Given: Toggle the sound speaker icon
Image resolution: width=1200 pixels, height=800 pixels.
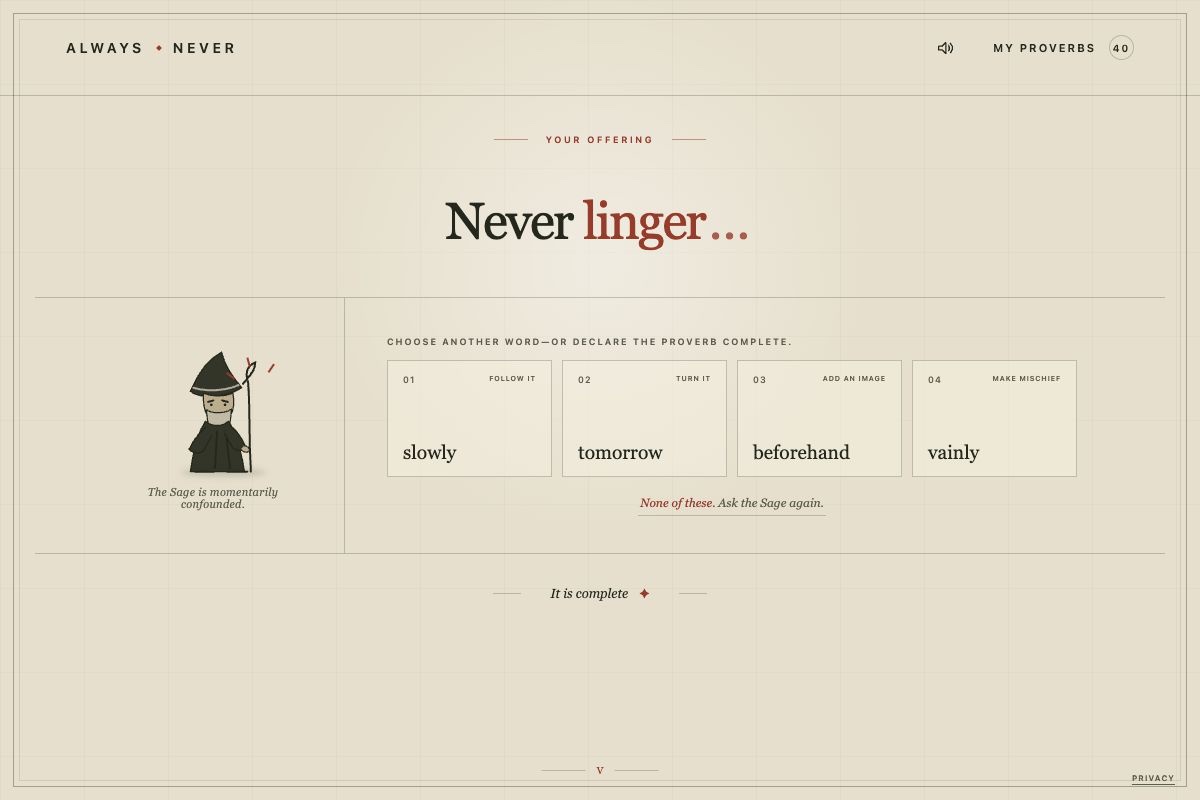Looking at the screenshot, I should [945, 48].
